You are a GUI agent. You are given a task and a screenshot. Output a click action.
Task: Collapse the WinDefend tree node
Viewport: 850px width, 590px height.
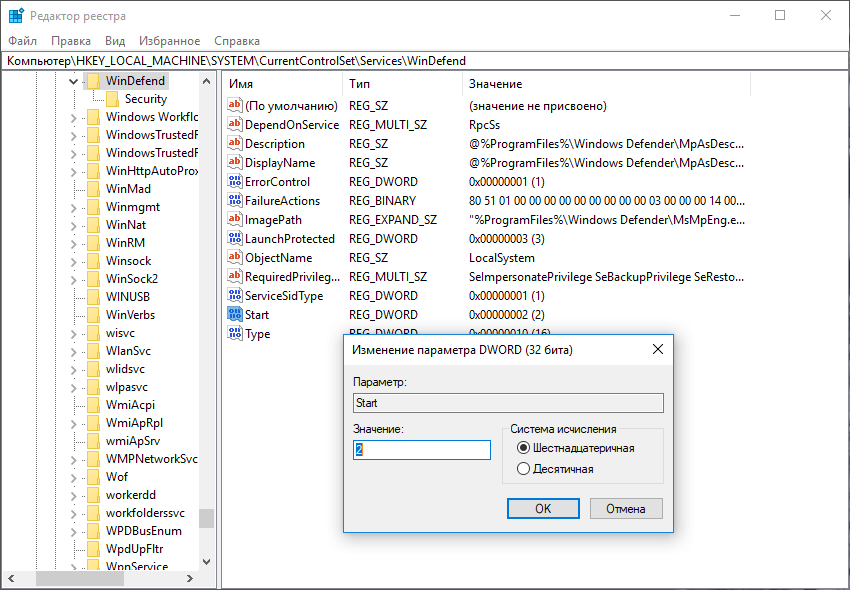(x=74, y=81)
